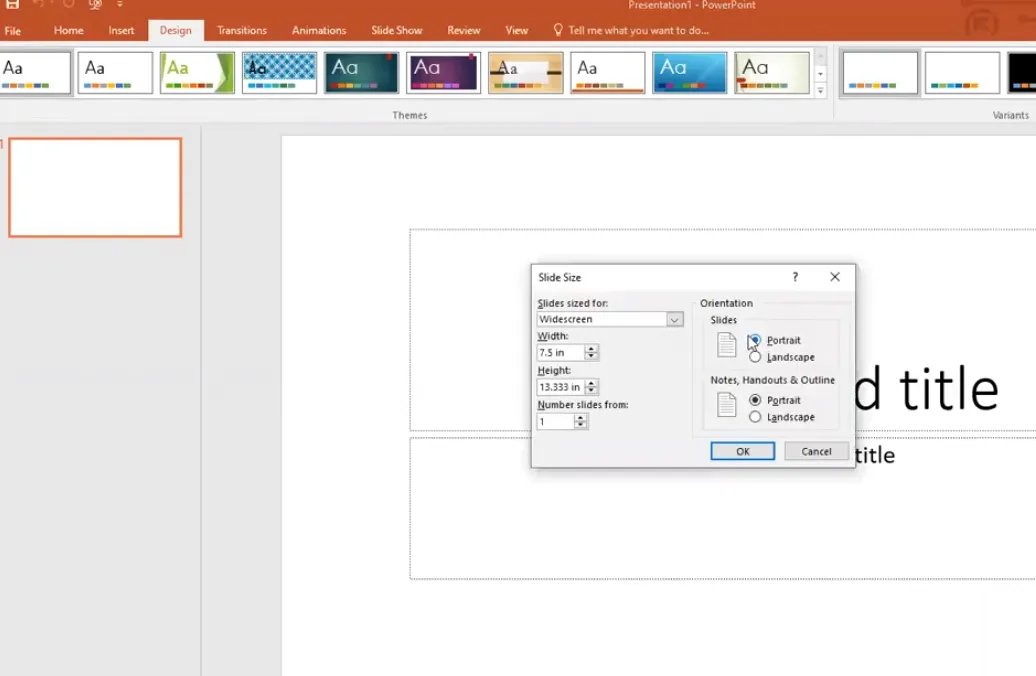Select Landscape for Notes, Handouts & Outline
The image size is (1036, 676).
tap(755, 417)
